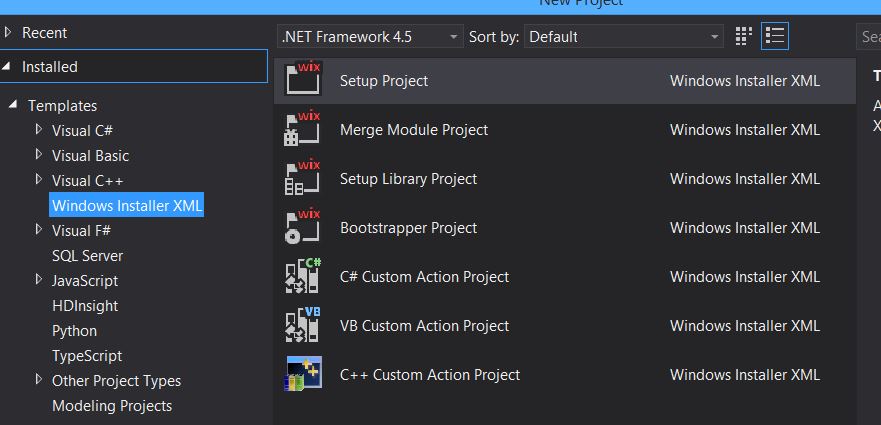This screenshot has height=425, width=881.
Task: Open the .NET Framework version dropdown
Action: pos(370,37)
